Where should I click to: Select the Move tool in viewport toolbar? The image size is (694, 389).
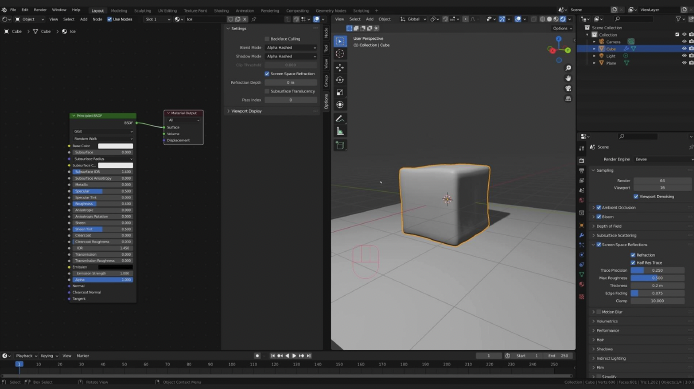pyautogui.click(x=340, y=68)
